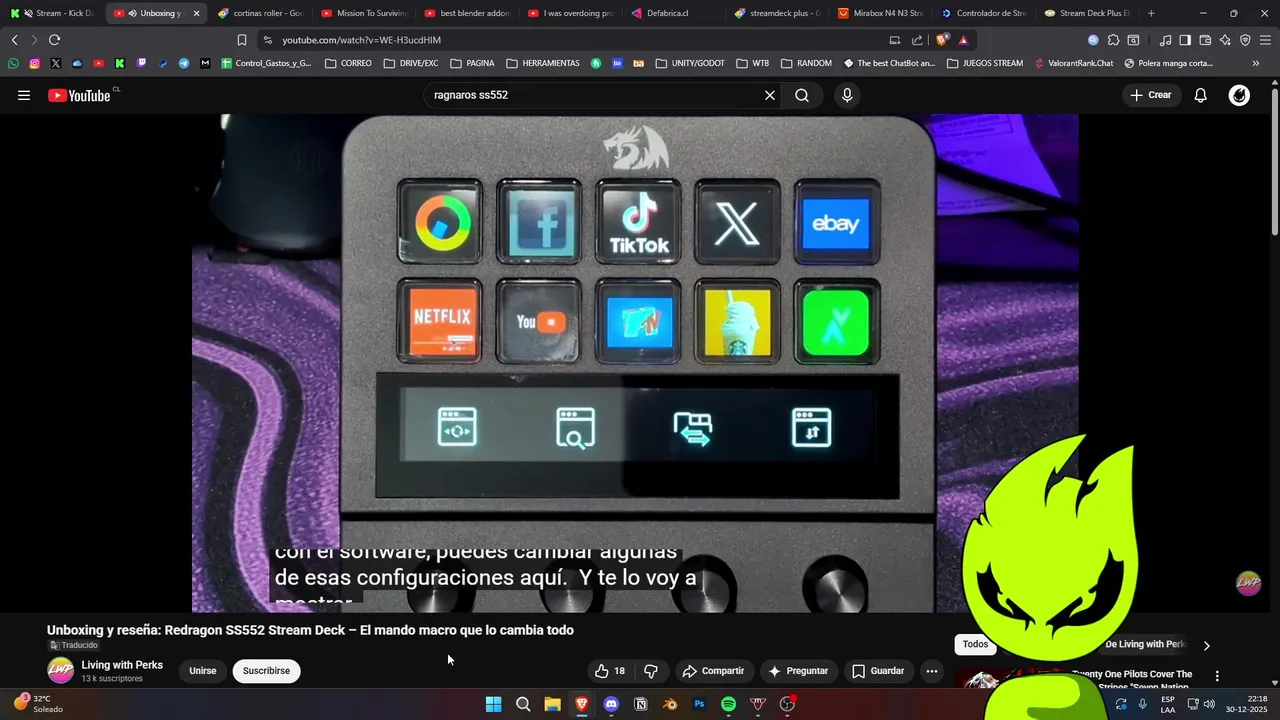Image resolution: width=1280 pixels, height=720 pixels.
Task: Open Brave Shields lion icon
Action: (942, 40)
